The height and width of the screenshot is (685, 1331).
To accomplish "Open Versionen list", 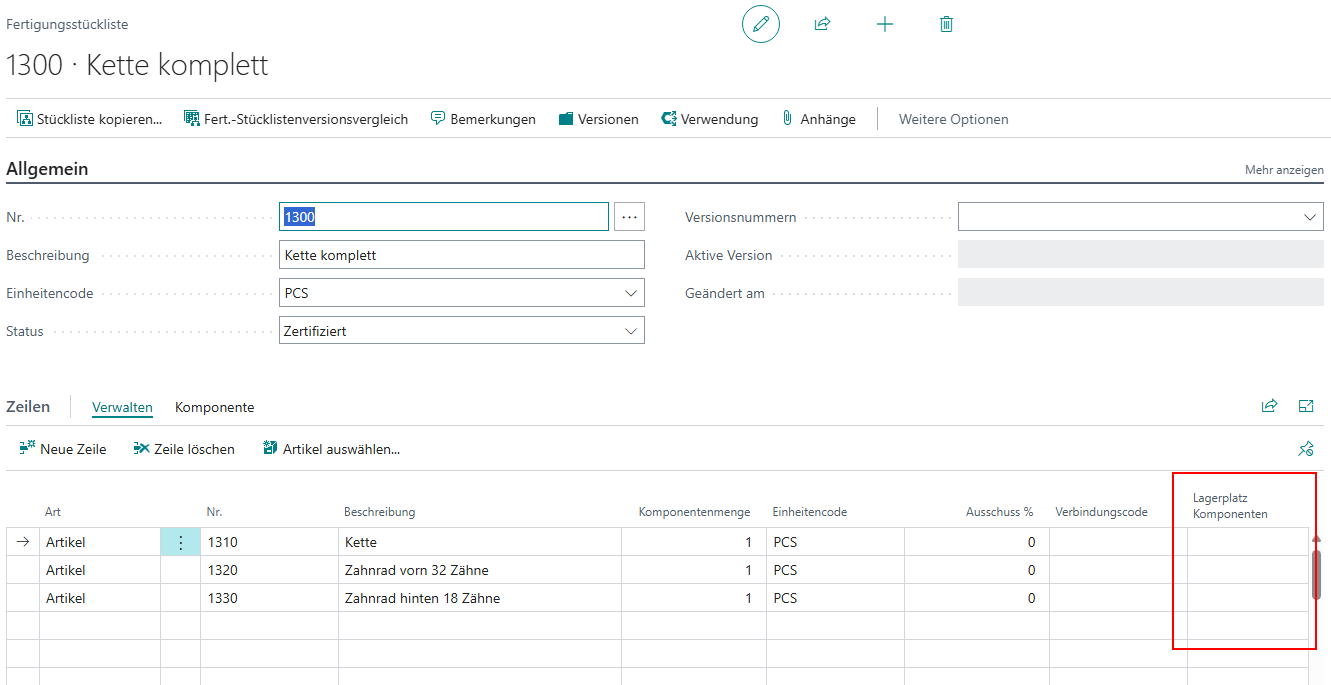I will [598, 119].
